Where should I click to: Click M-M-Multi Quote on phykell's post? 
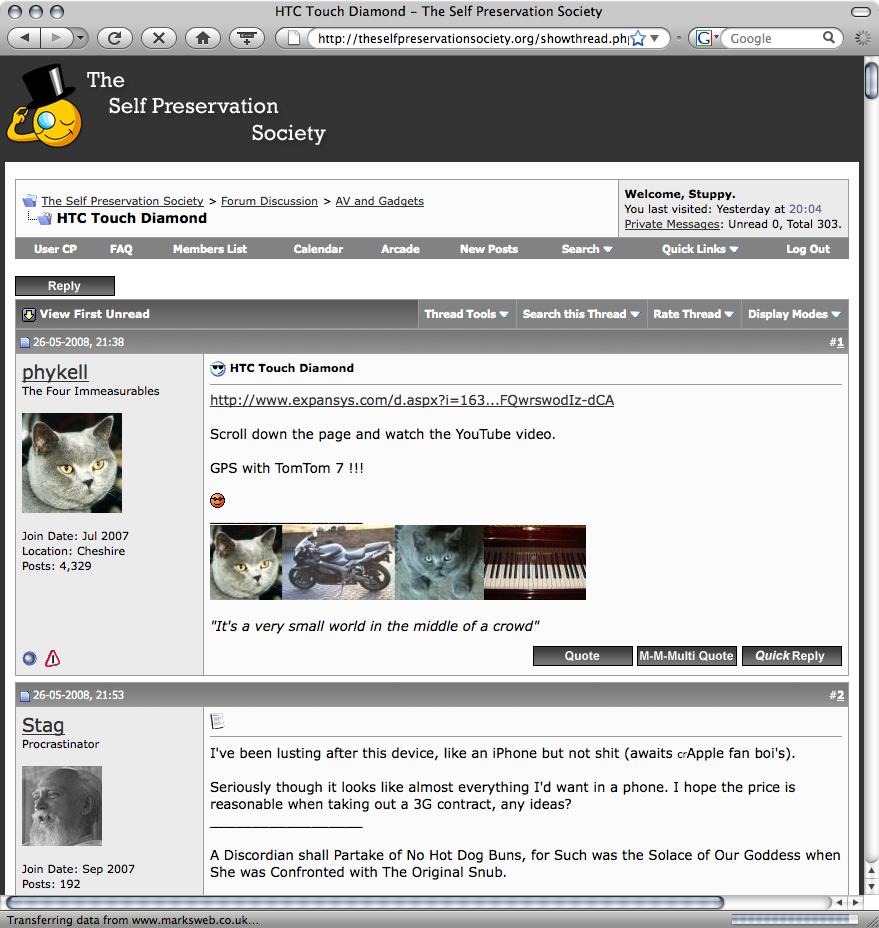687,656
